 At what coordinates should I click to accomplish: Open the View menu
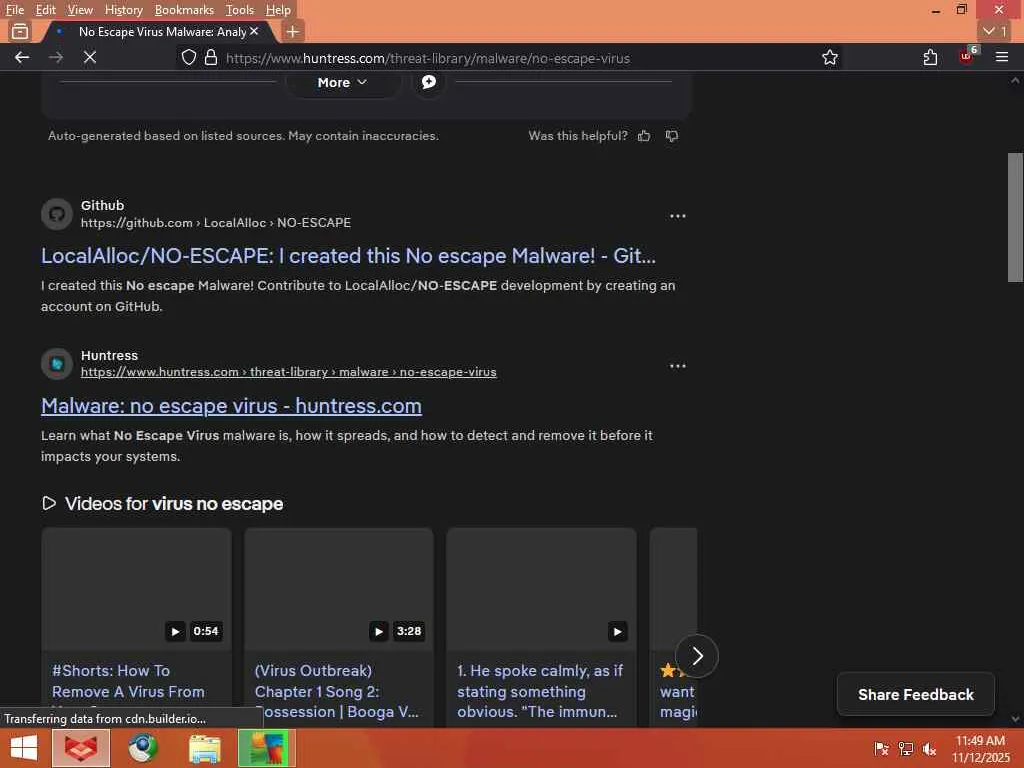[80, 10]
